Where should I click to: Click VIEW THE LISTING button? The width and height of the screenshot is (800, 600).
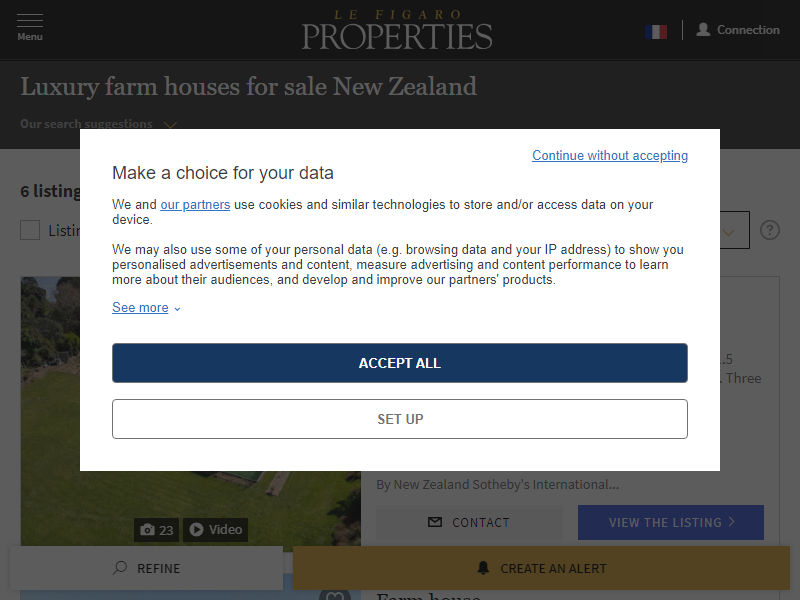click(671, 522)
